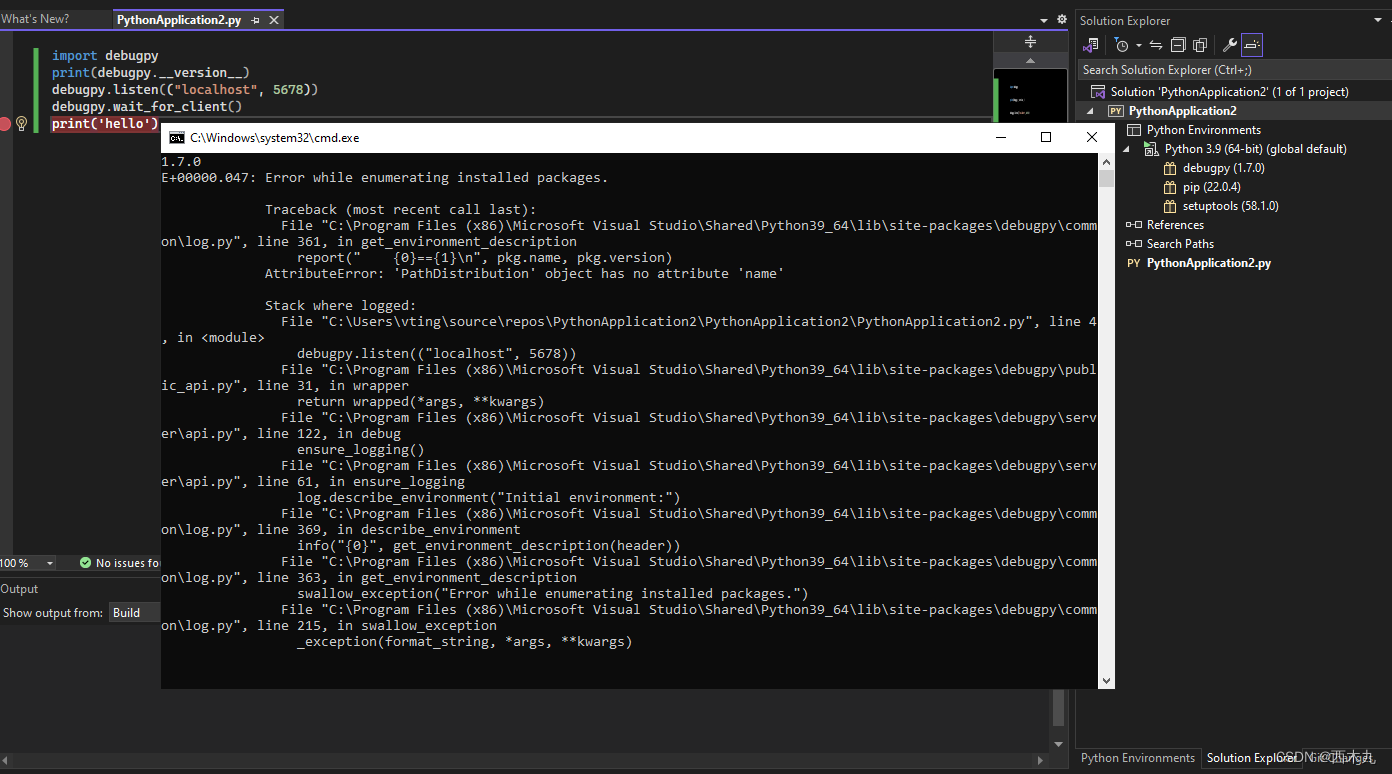Switch to Solution Explorer bottom tab
The width and height of the screenshot is (1392, 774).
(1251, 758)
